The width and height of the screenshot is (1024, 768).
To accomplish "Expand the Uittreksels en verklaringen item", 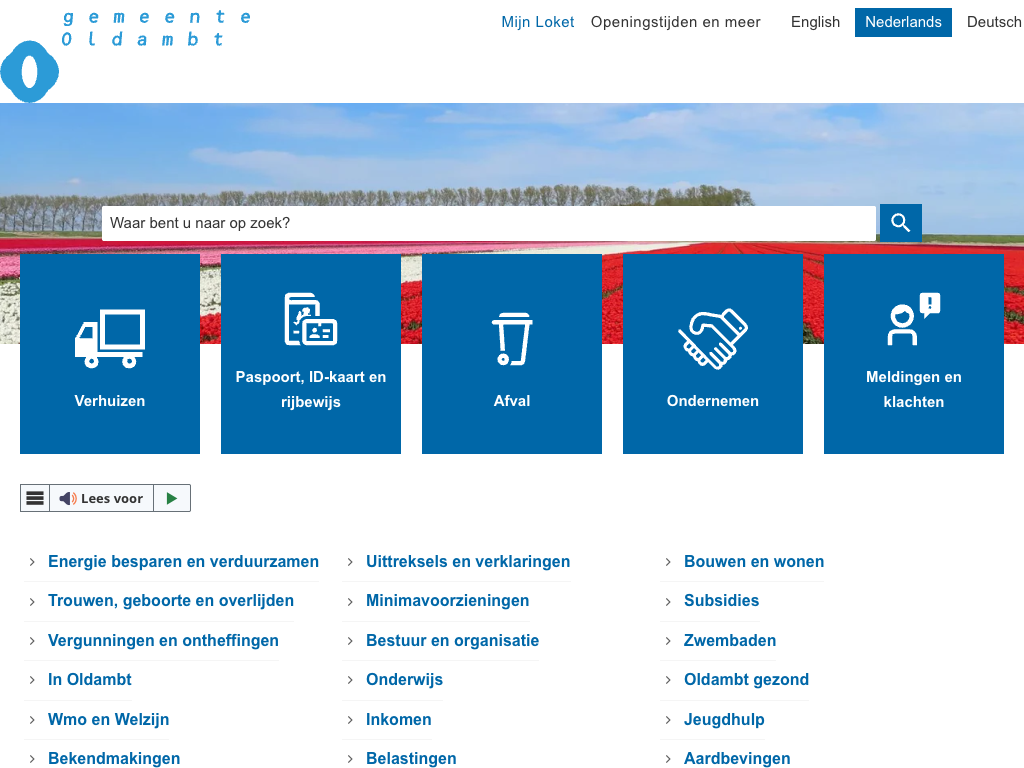I will point(467,562).
